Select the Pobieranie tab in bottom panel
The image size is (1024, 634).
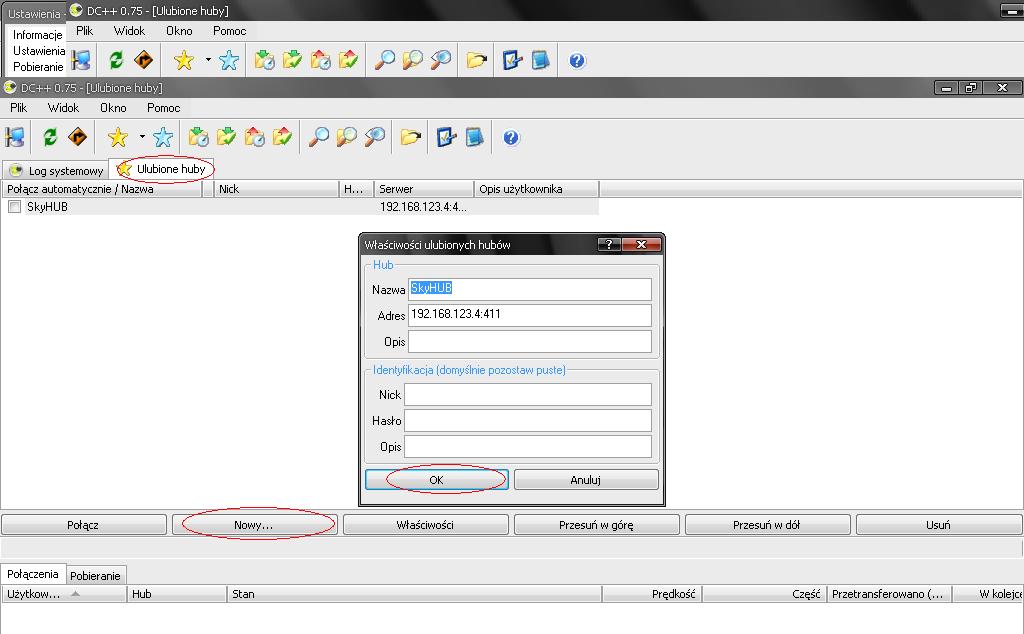tap(96, 575)
